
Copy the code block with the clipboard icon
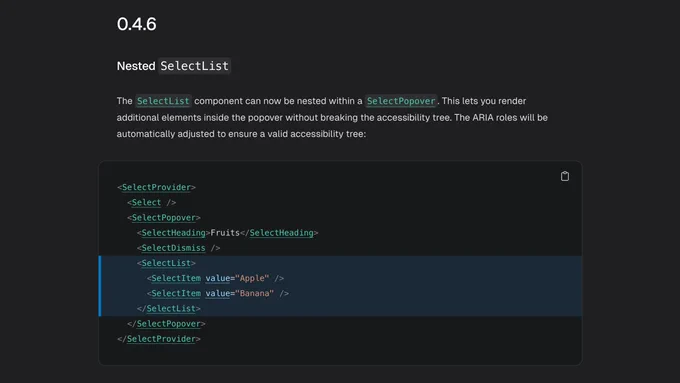tap(565, 176)
